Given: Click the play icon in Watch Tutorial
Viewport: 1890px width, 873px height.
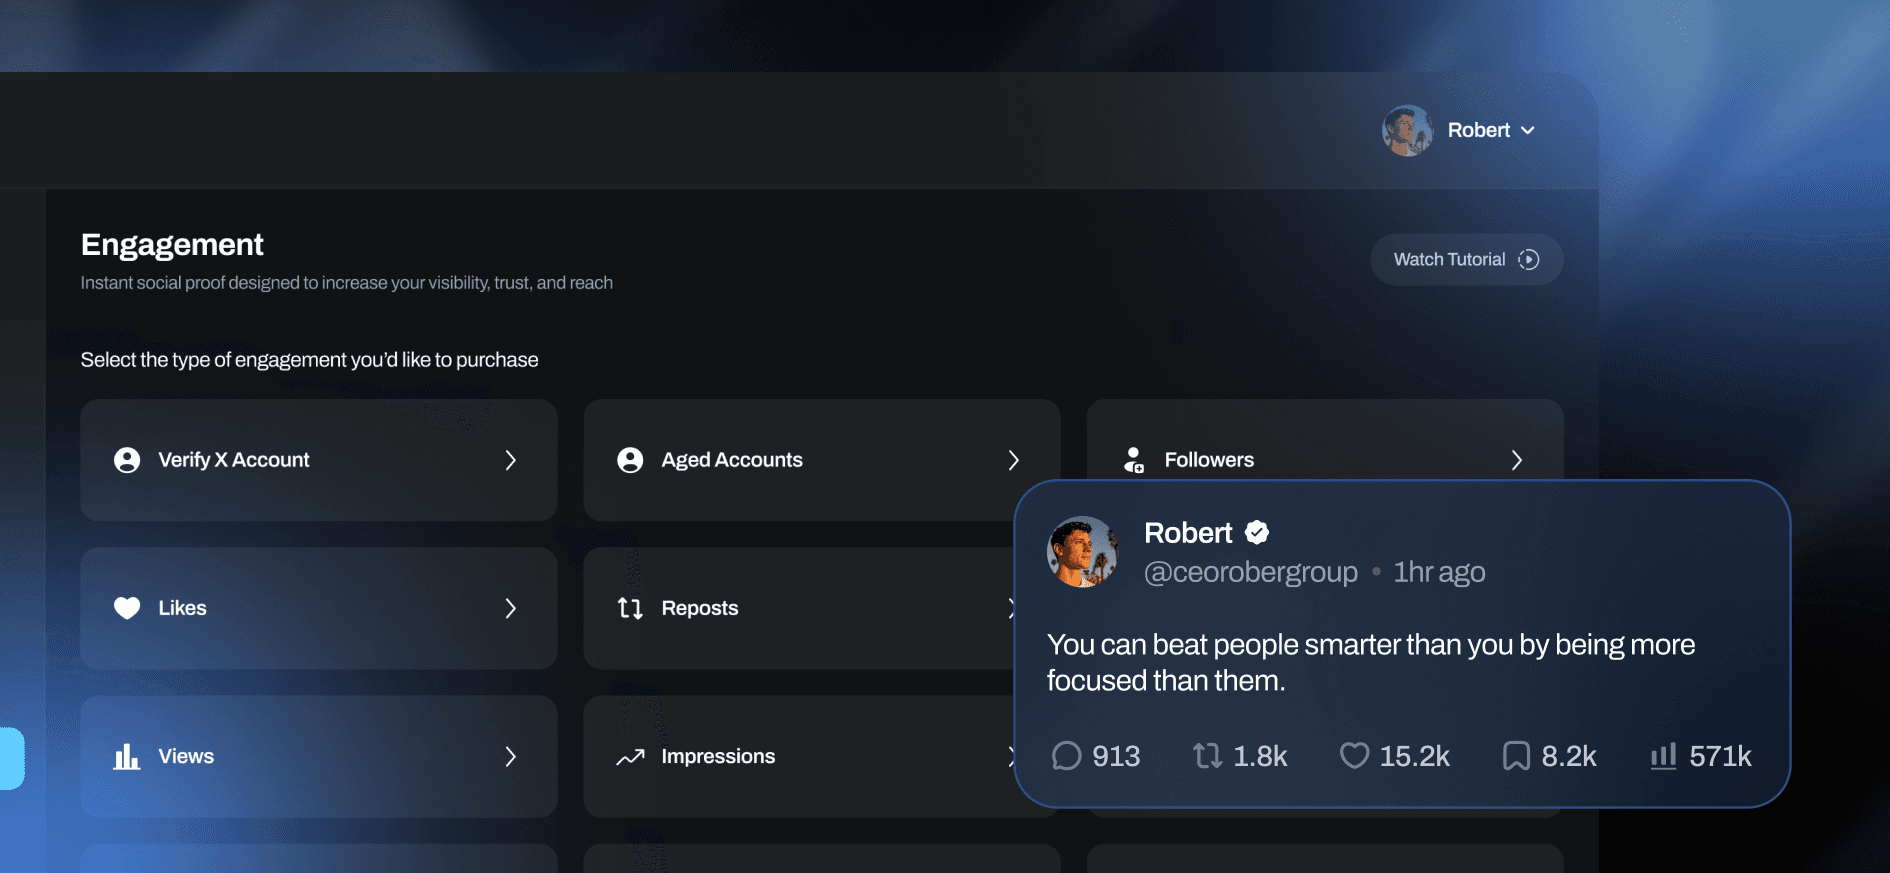Looking at the screenshot, I should [x=1528, y=260].
